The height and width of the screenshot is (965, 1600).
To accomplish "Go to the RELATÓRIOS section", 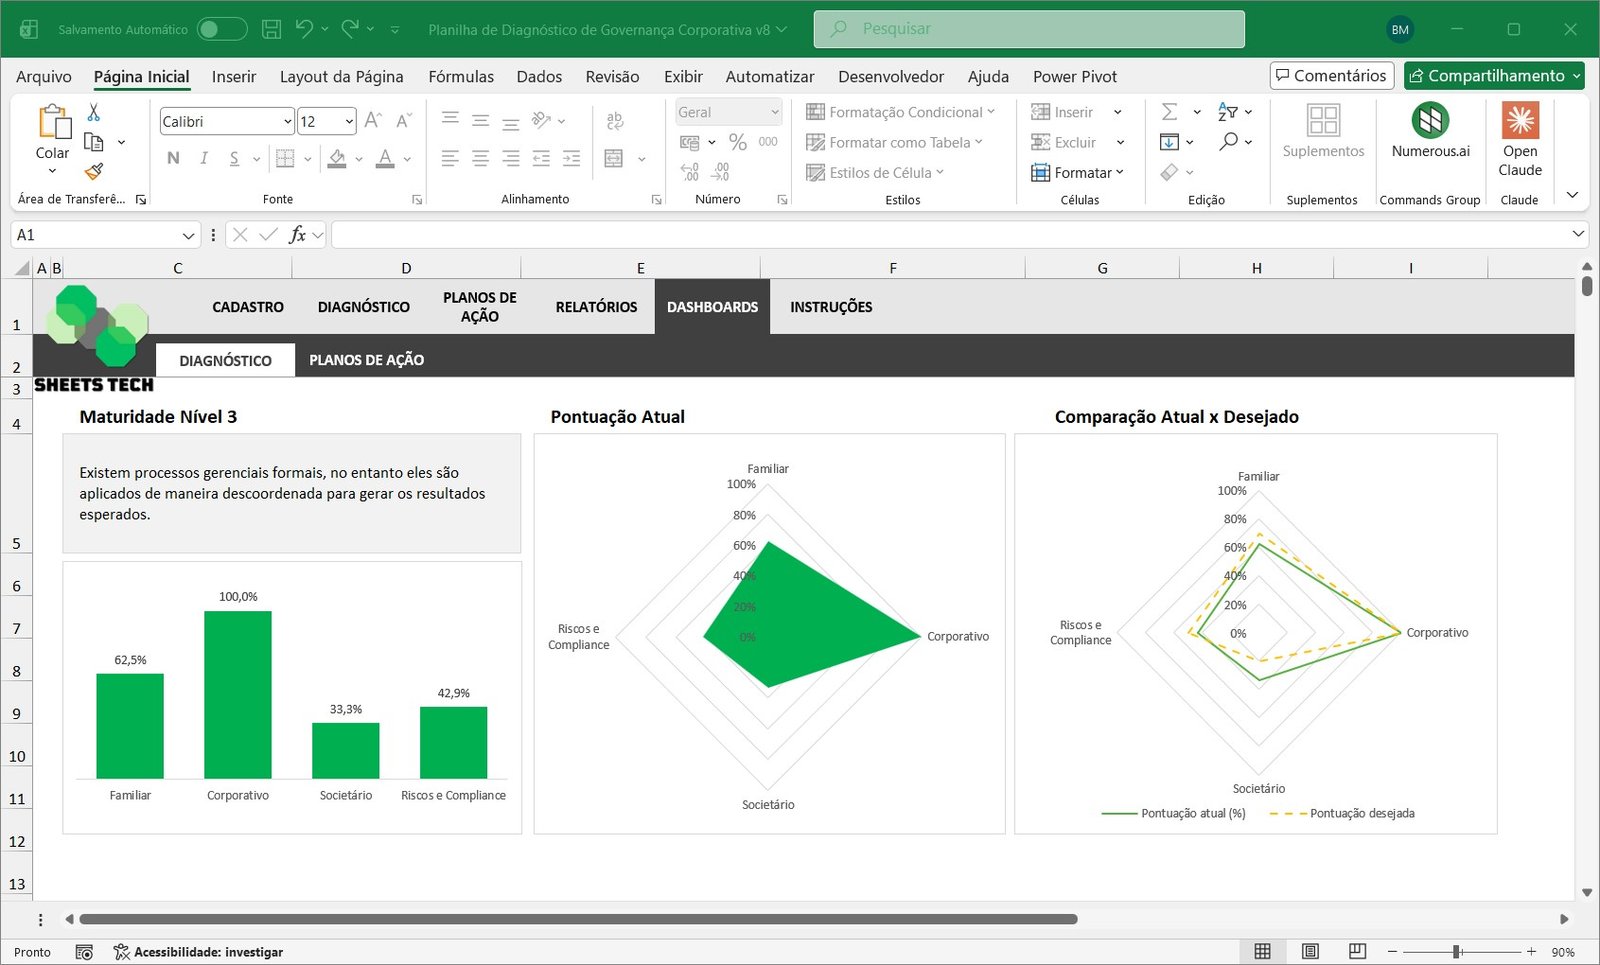I will [596, 307].
